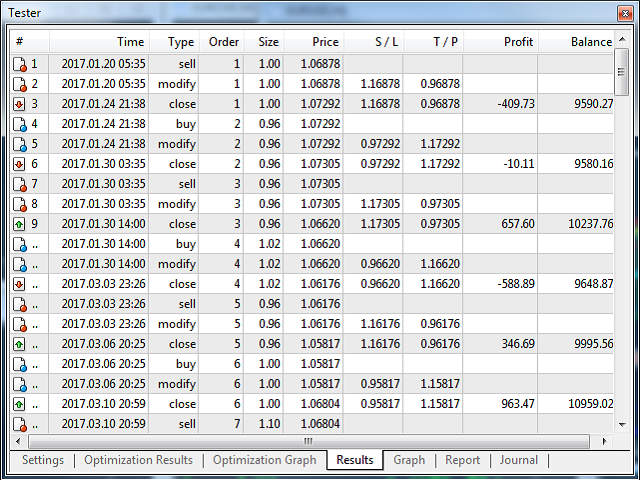Switch to the Settings tab
The height and width of the screenshot is (480, 640).
(40, 460)
